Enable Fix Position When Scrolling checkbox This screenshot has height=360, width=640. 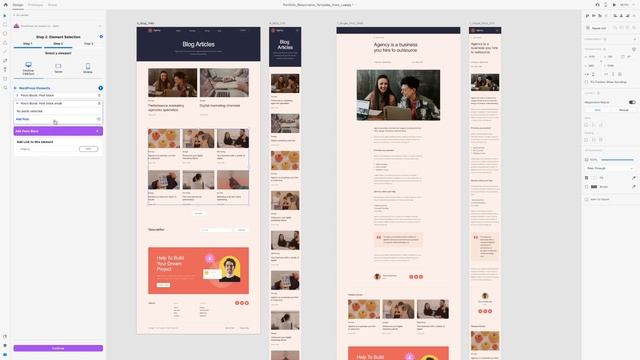click(587, 82)
